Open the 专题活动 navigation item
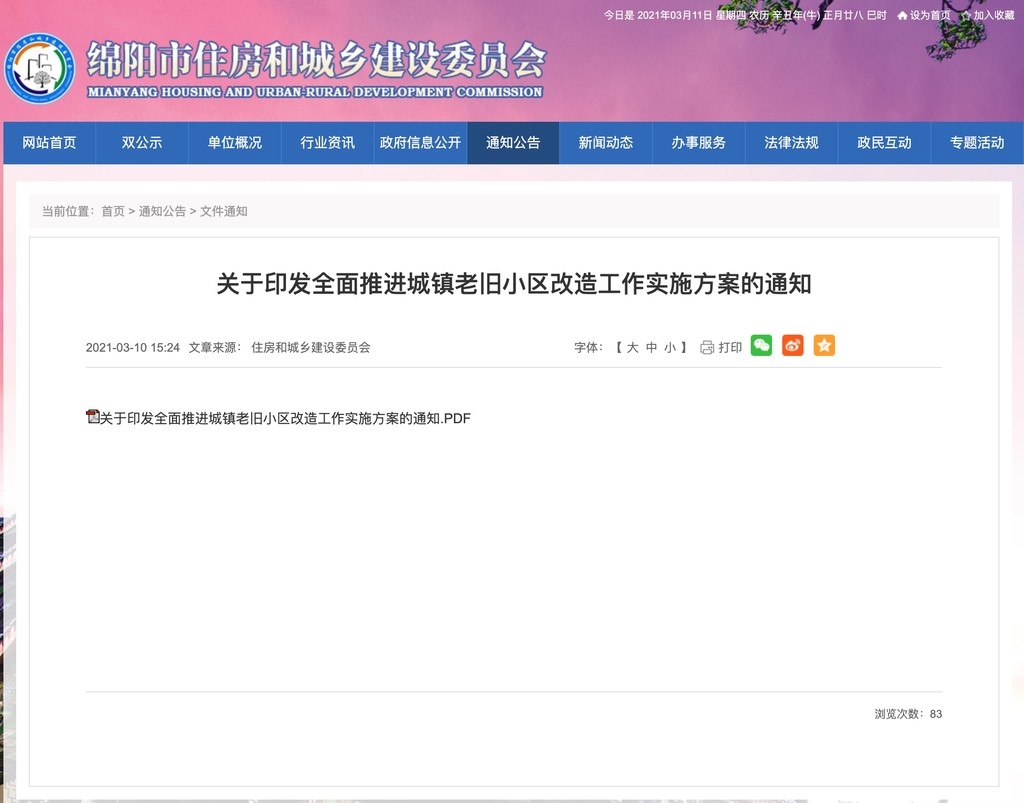 tap(976, 143)
